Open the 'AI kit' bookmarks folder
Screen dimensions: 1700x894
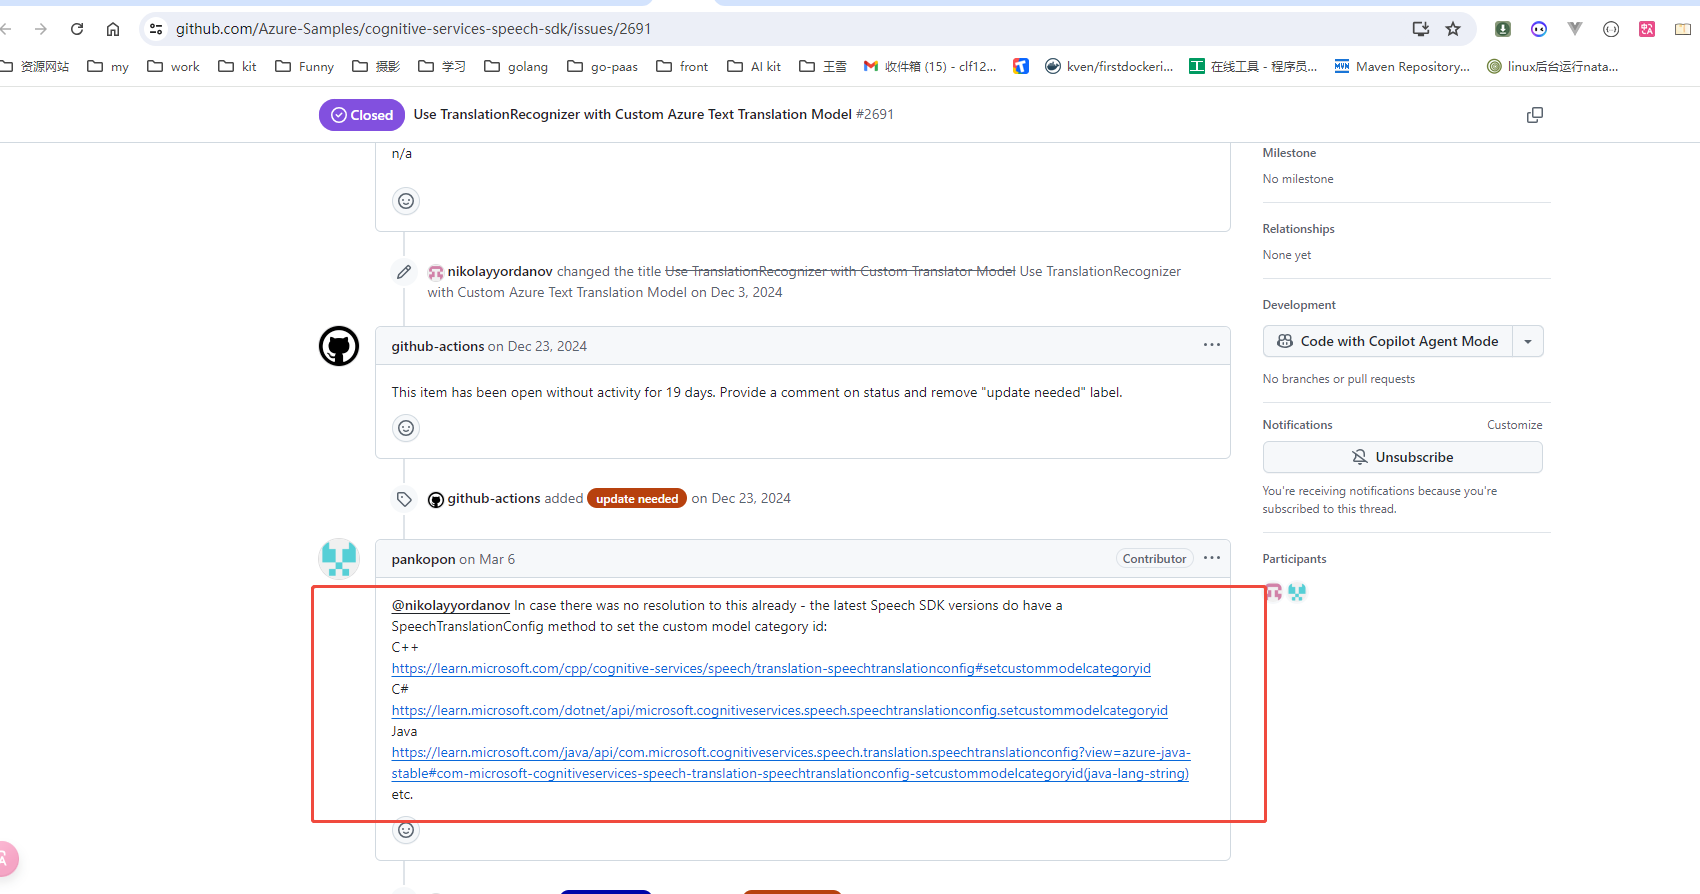754,66
